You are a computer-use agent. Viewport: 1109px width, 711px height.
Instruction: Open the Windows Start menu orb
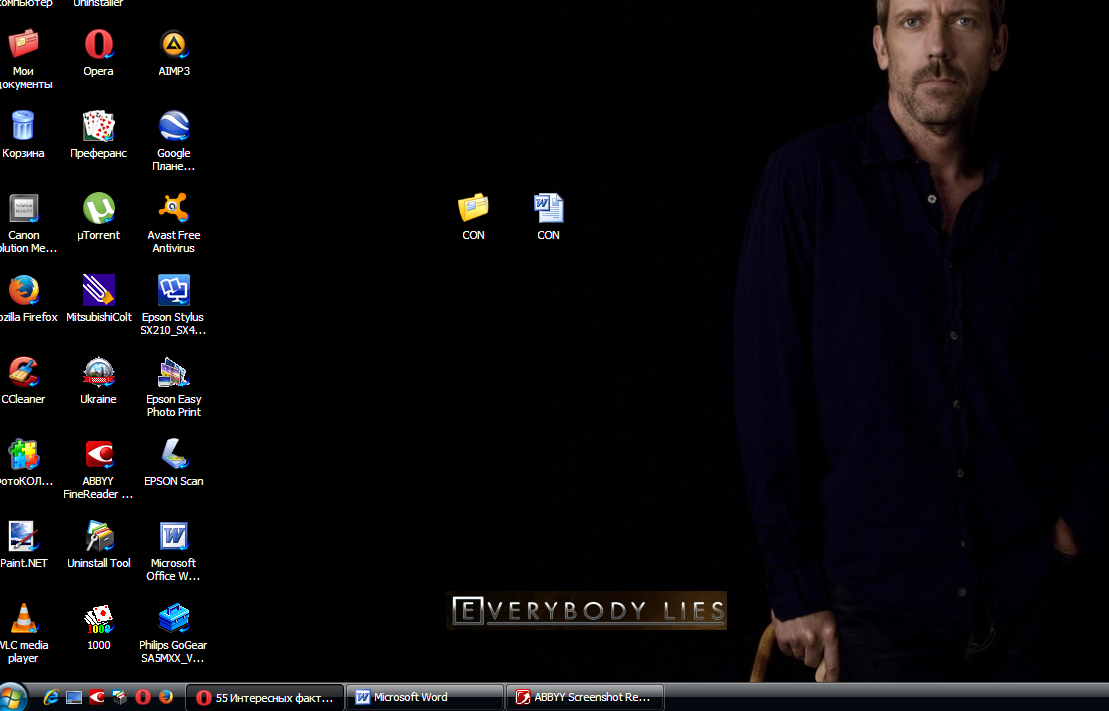[x=13, y=697]
